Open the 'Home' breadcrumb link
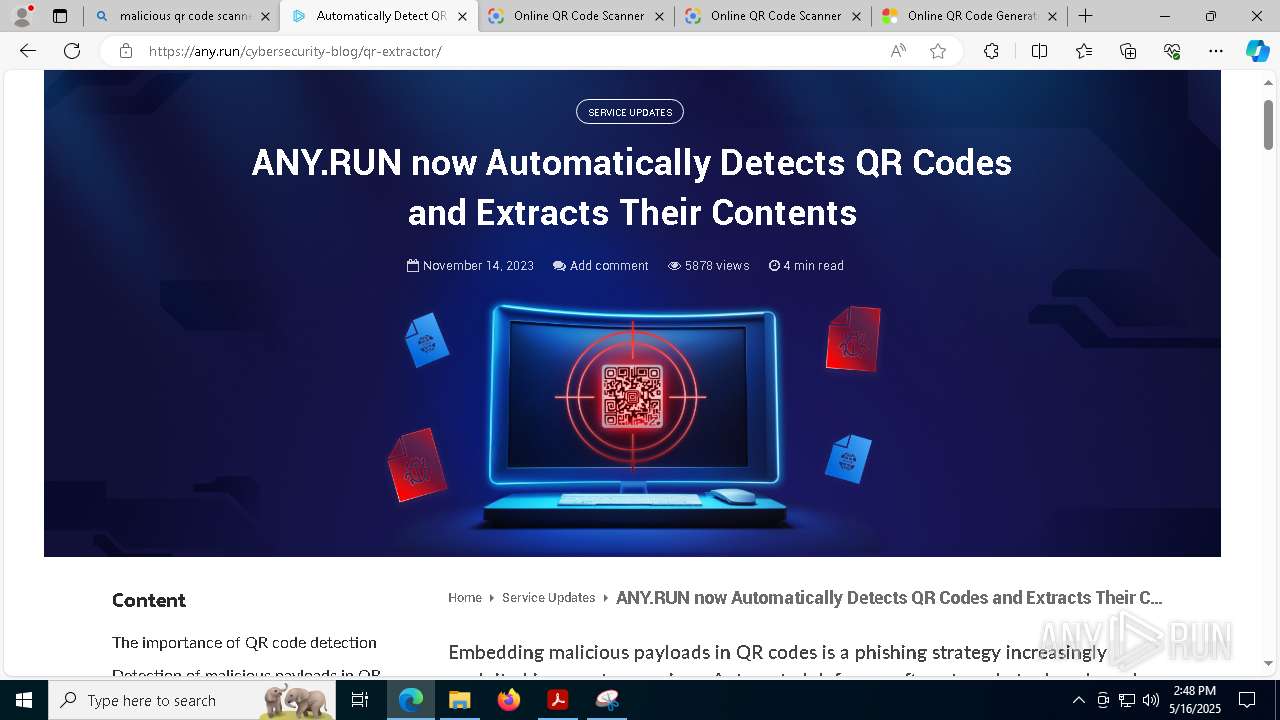Screen dimensions: 1280x720 [465, 598]
